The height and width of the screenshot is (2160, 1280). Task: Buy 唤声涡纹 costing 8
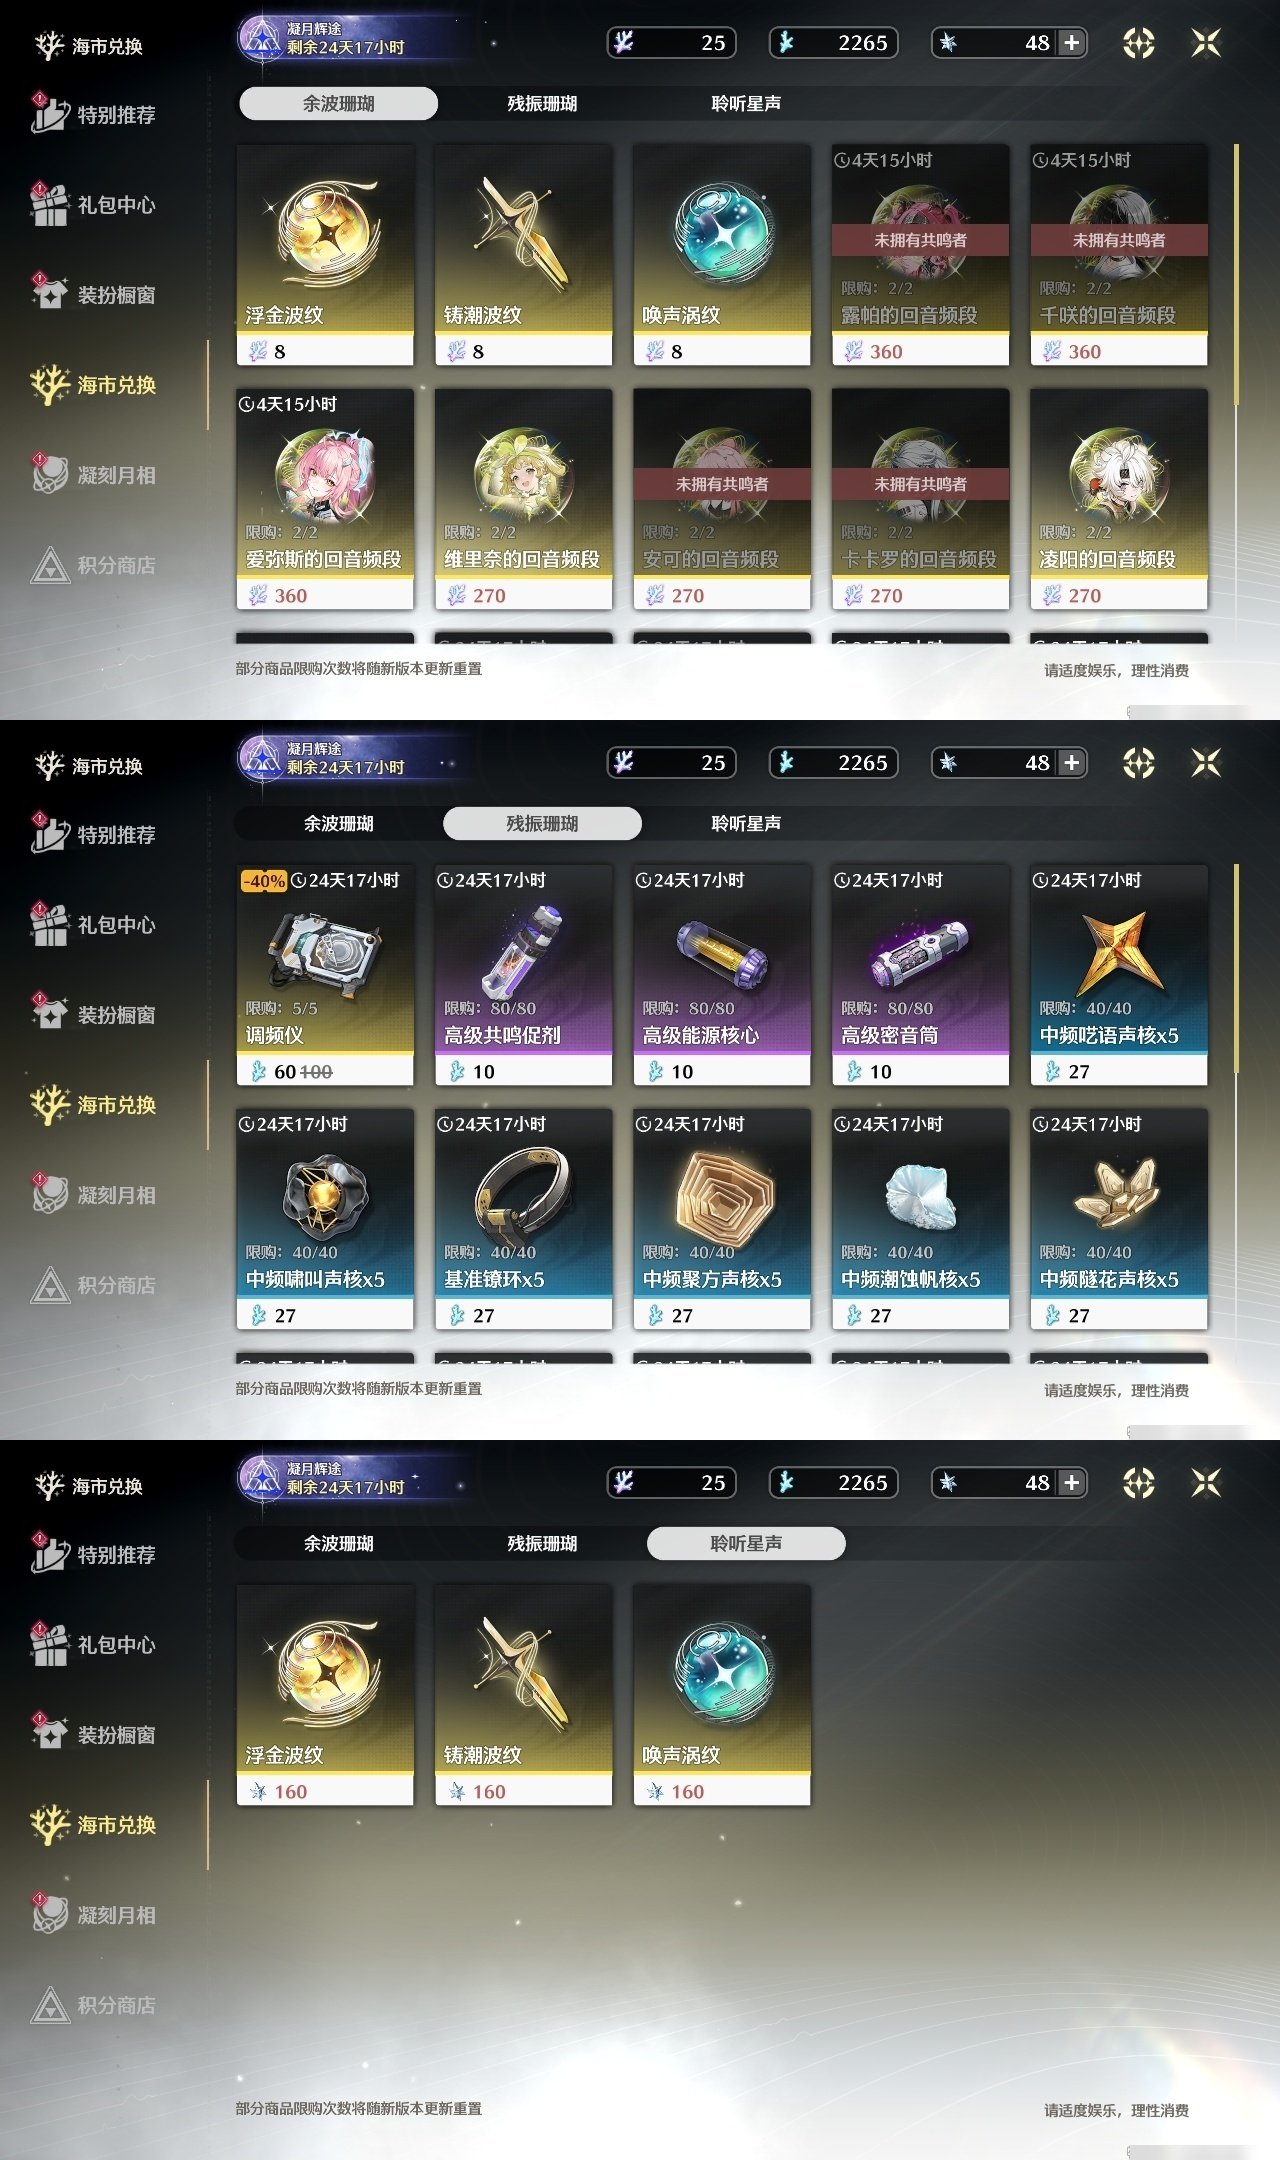pos(721,254)
